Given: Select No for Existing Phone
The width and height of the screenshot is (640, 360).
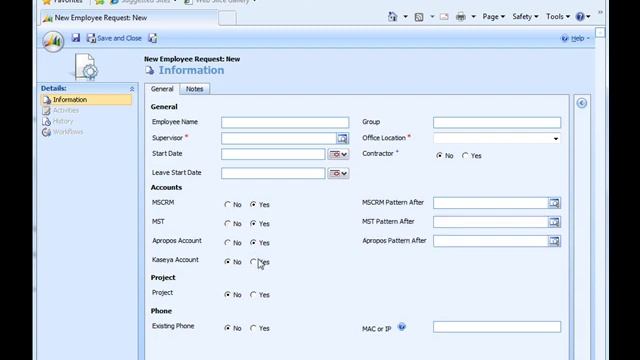Looking at the screenshot, I should click(228, 328).
